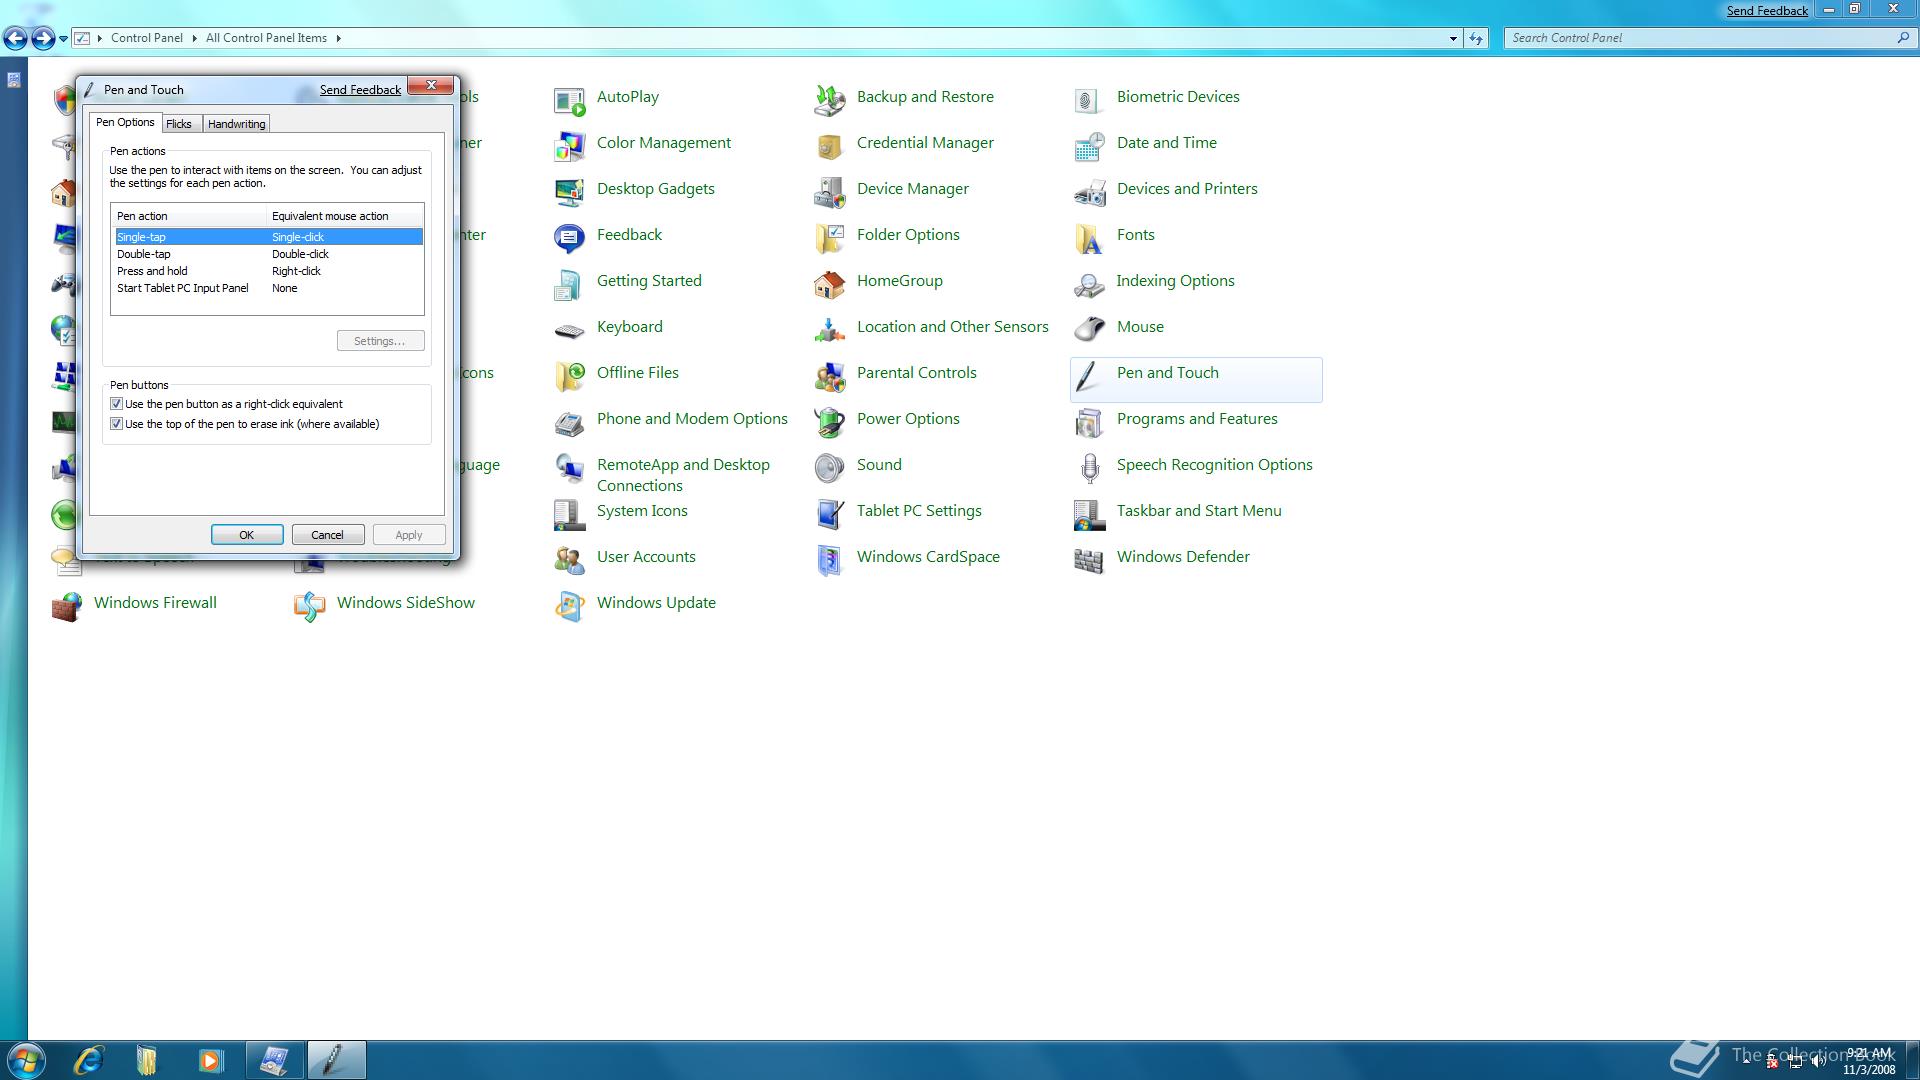
Task: Select the Double-tap pen action row
Action: 268,254
